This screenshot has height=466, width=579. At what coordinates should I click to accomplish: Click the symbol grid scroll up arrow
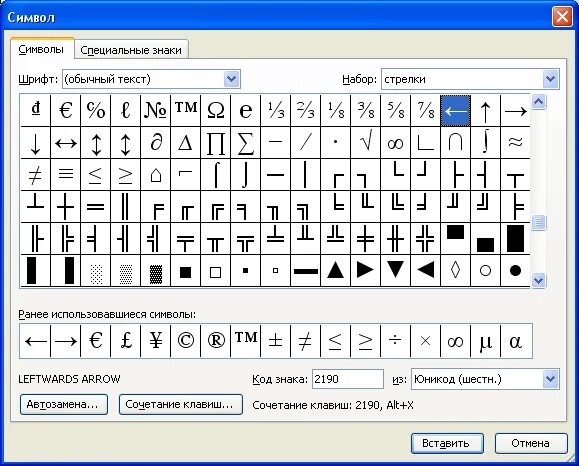tap(538, 102)
